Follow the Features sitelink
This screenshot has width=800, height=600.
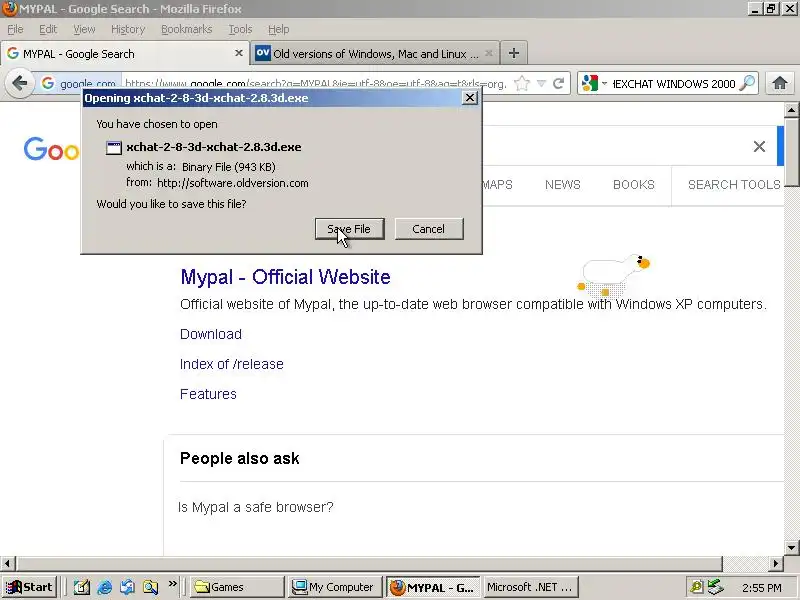208,394
